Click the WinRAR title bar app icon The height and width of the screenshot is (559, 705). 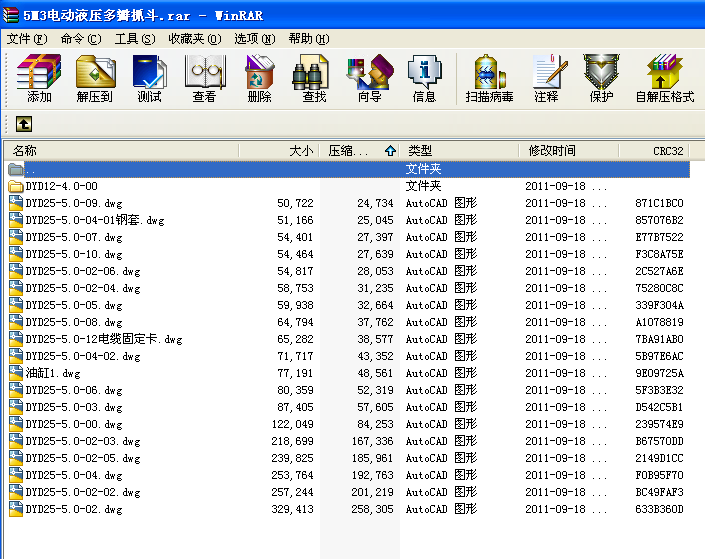[10, 15]
